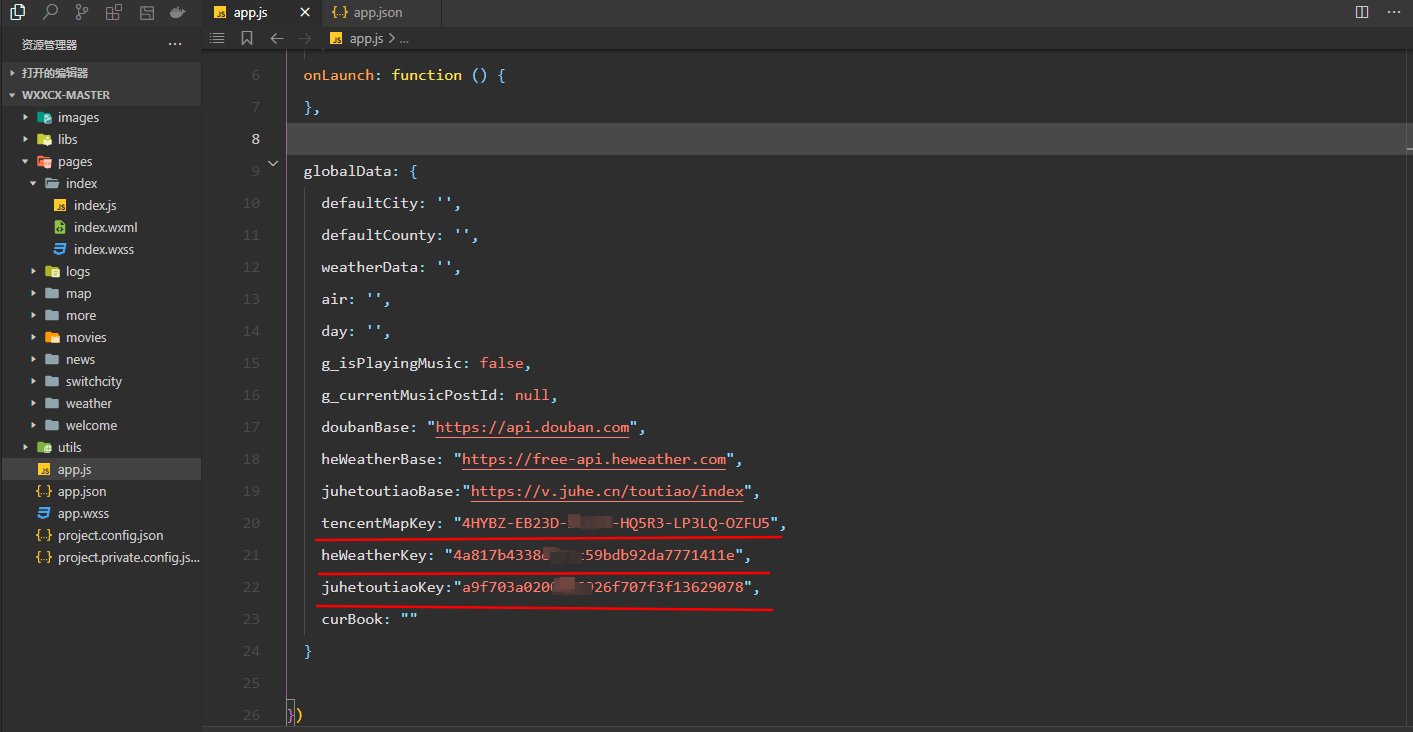Image resolution: width=1413 pixels, height=732 pixels.
Task: Expand the map folder
Action: click(x=100, y=293)
